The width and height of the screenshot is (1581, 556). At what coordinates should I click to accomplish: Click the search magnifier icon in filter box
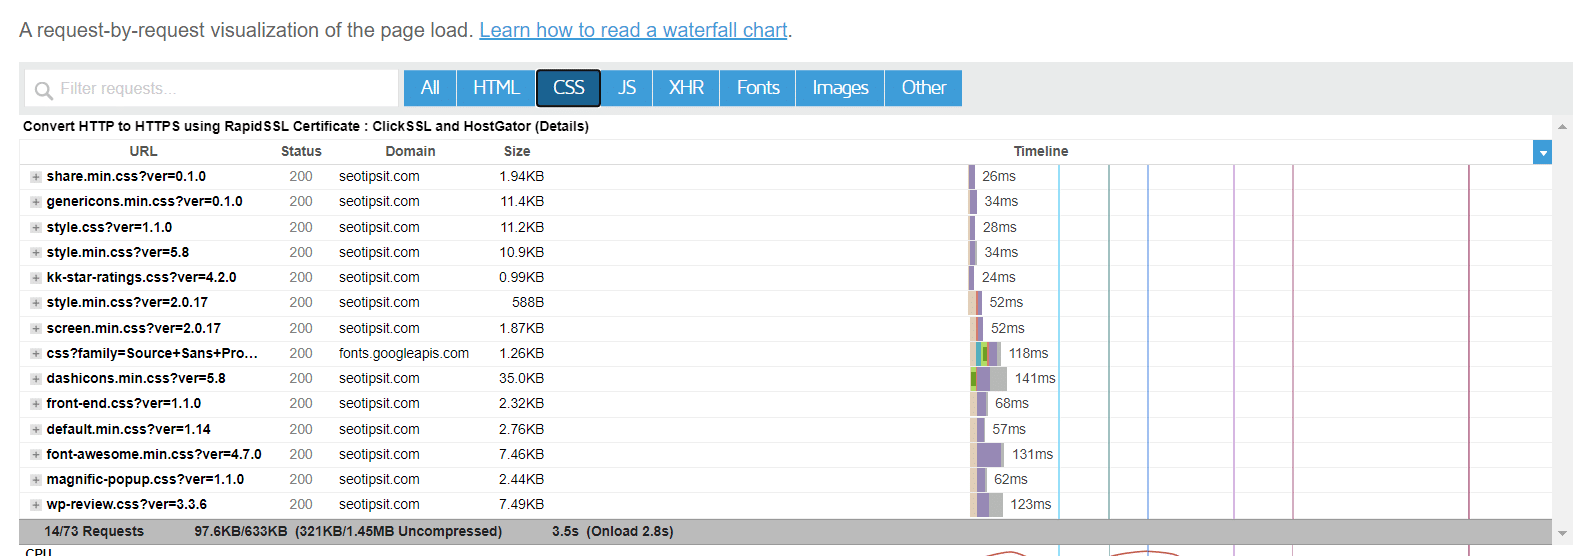pyautogui.click(x=43, y=90)
